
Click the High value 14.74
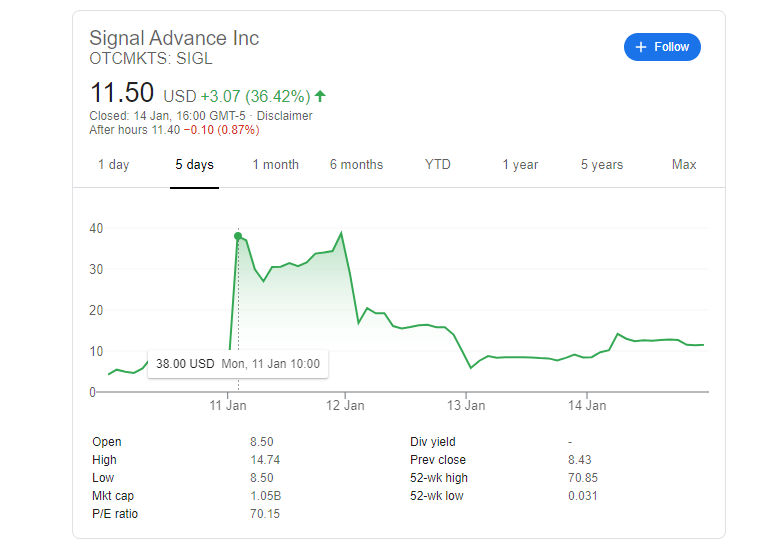tap(265, 460)
